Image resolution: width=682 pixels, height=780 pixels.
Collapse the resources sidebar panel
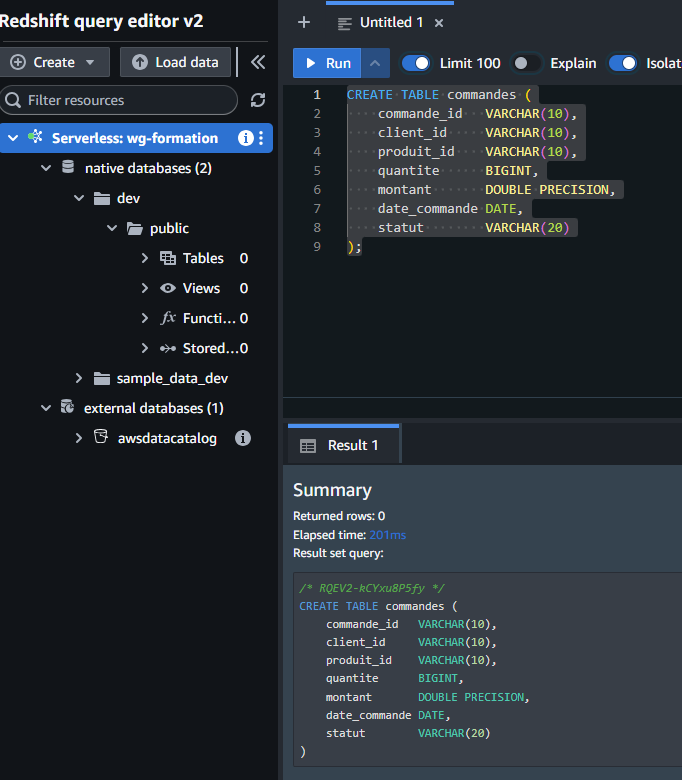[258, 62]
